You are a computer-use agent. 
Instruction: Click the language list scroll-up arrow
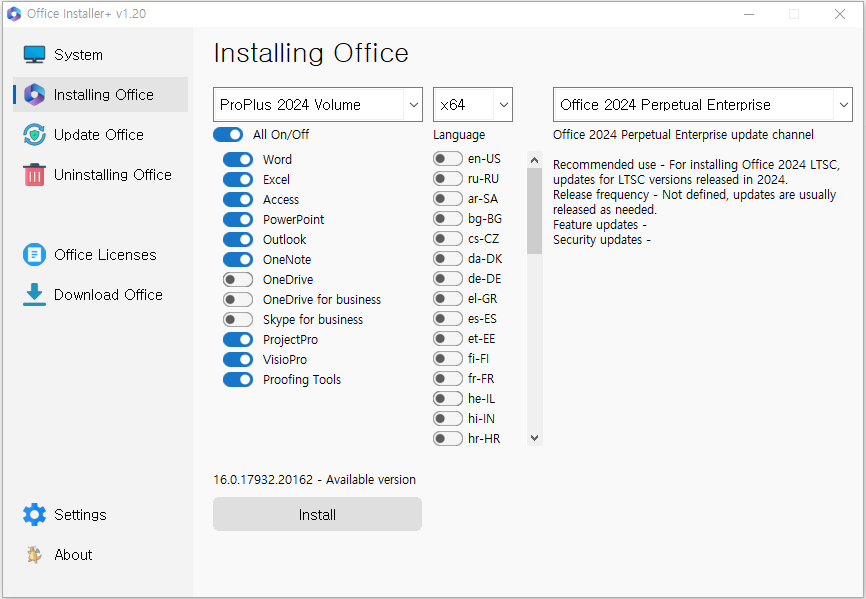click(534, 160)
